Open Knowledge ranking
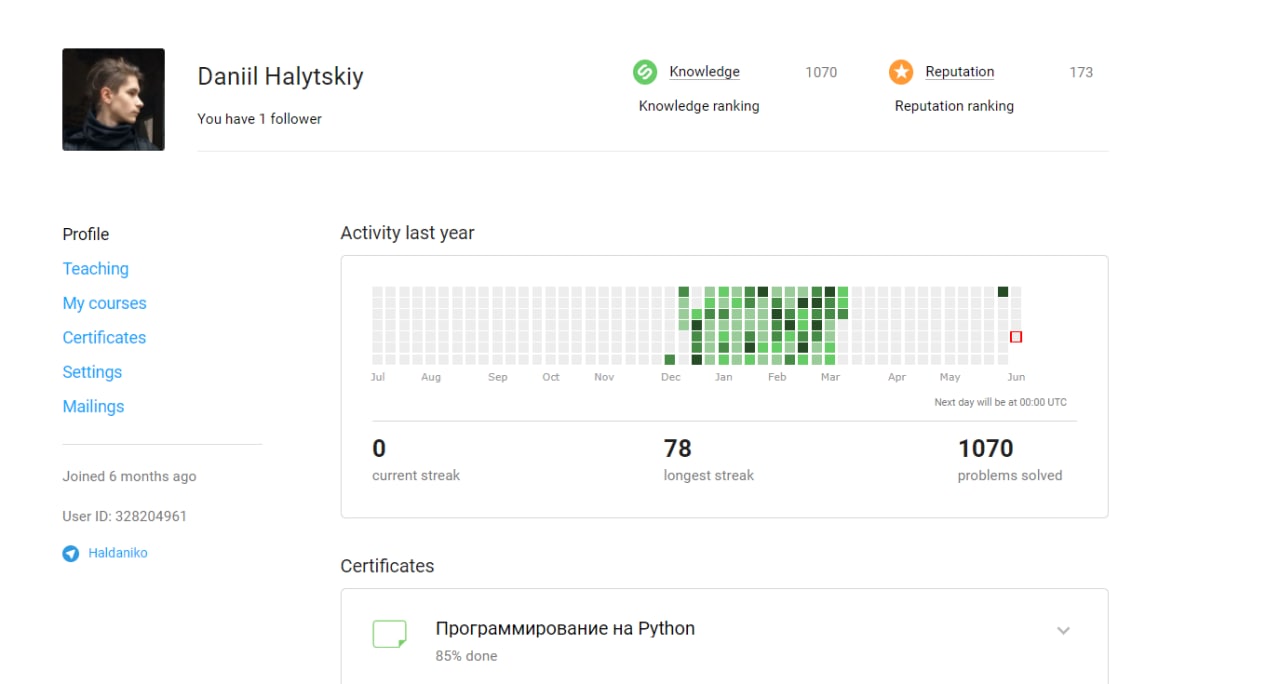This screenshot has height=684, width=1280. [699, 106]
